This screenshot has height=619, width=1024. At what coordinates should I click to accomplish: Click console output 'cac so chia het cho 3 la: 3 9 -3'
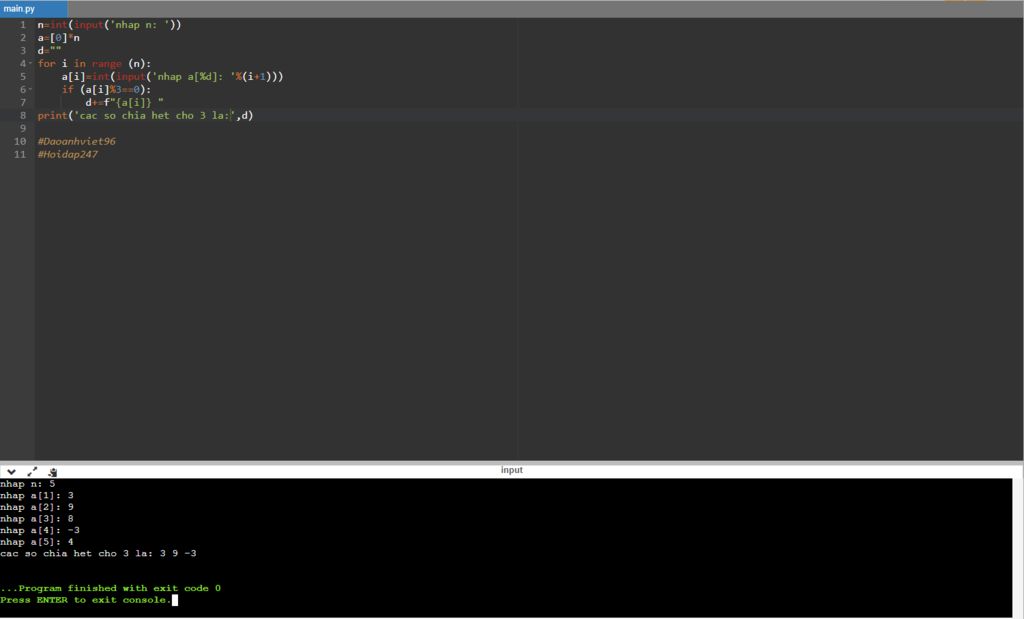98,553
